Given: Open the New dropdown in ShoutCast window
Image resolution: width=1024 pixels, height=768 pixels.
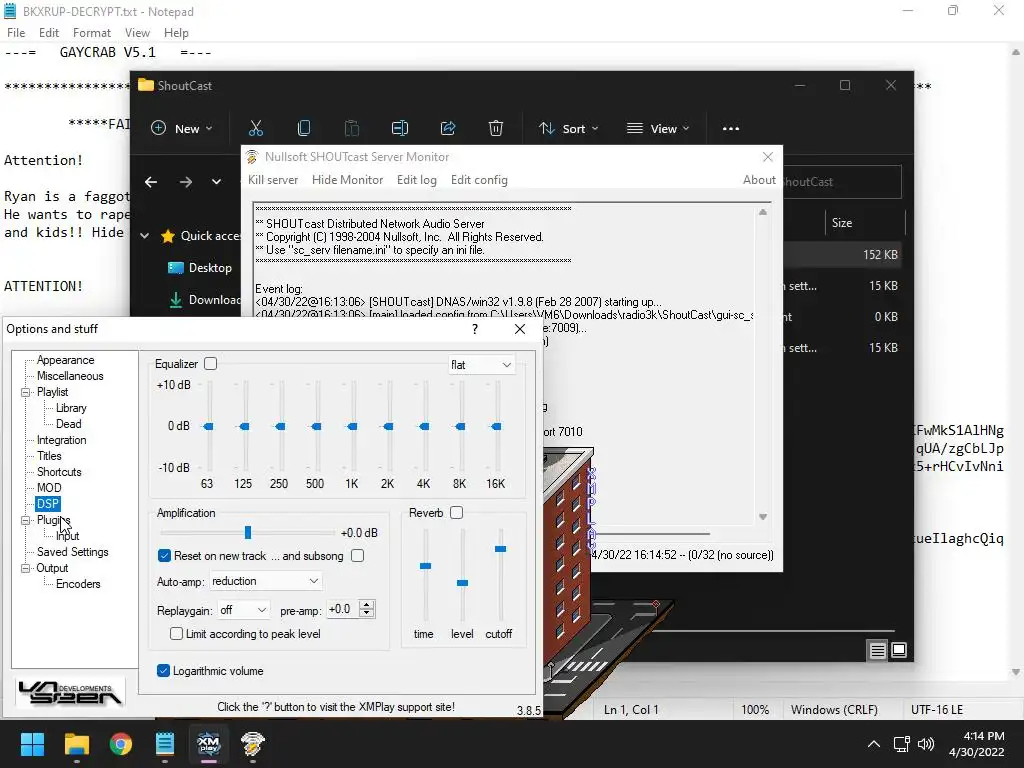Looking at the screenshot, I should pos(182,129).
